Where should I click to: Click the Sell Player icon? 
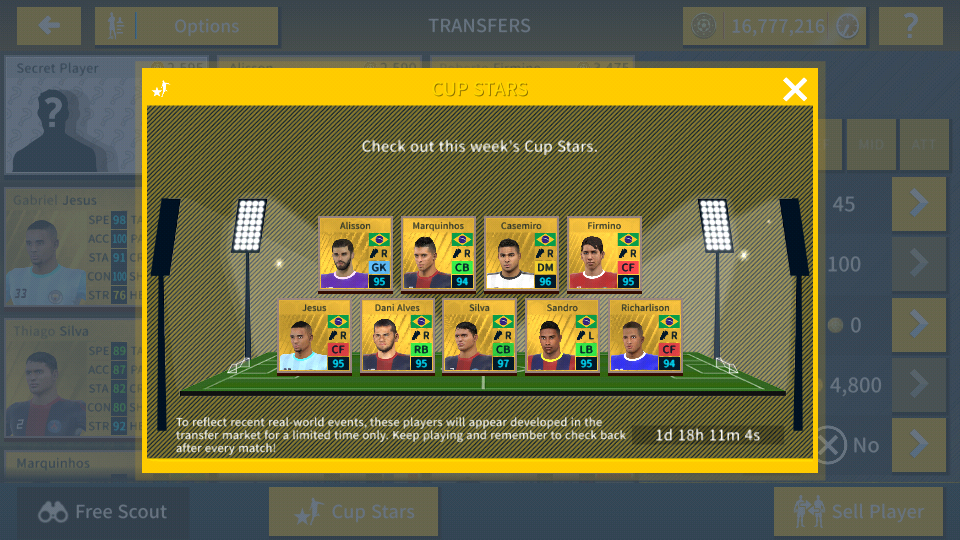(x=809, y=511)
